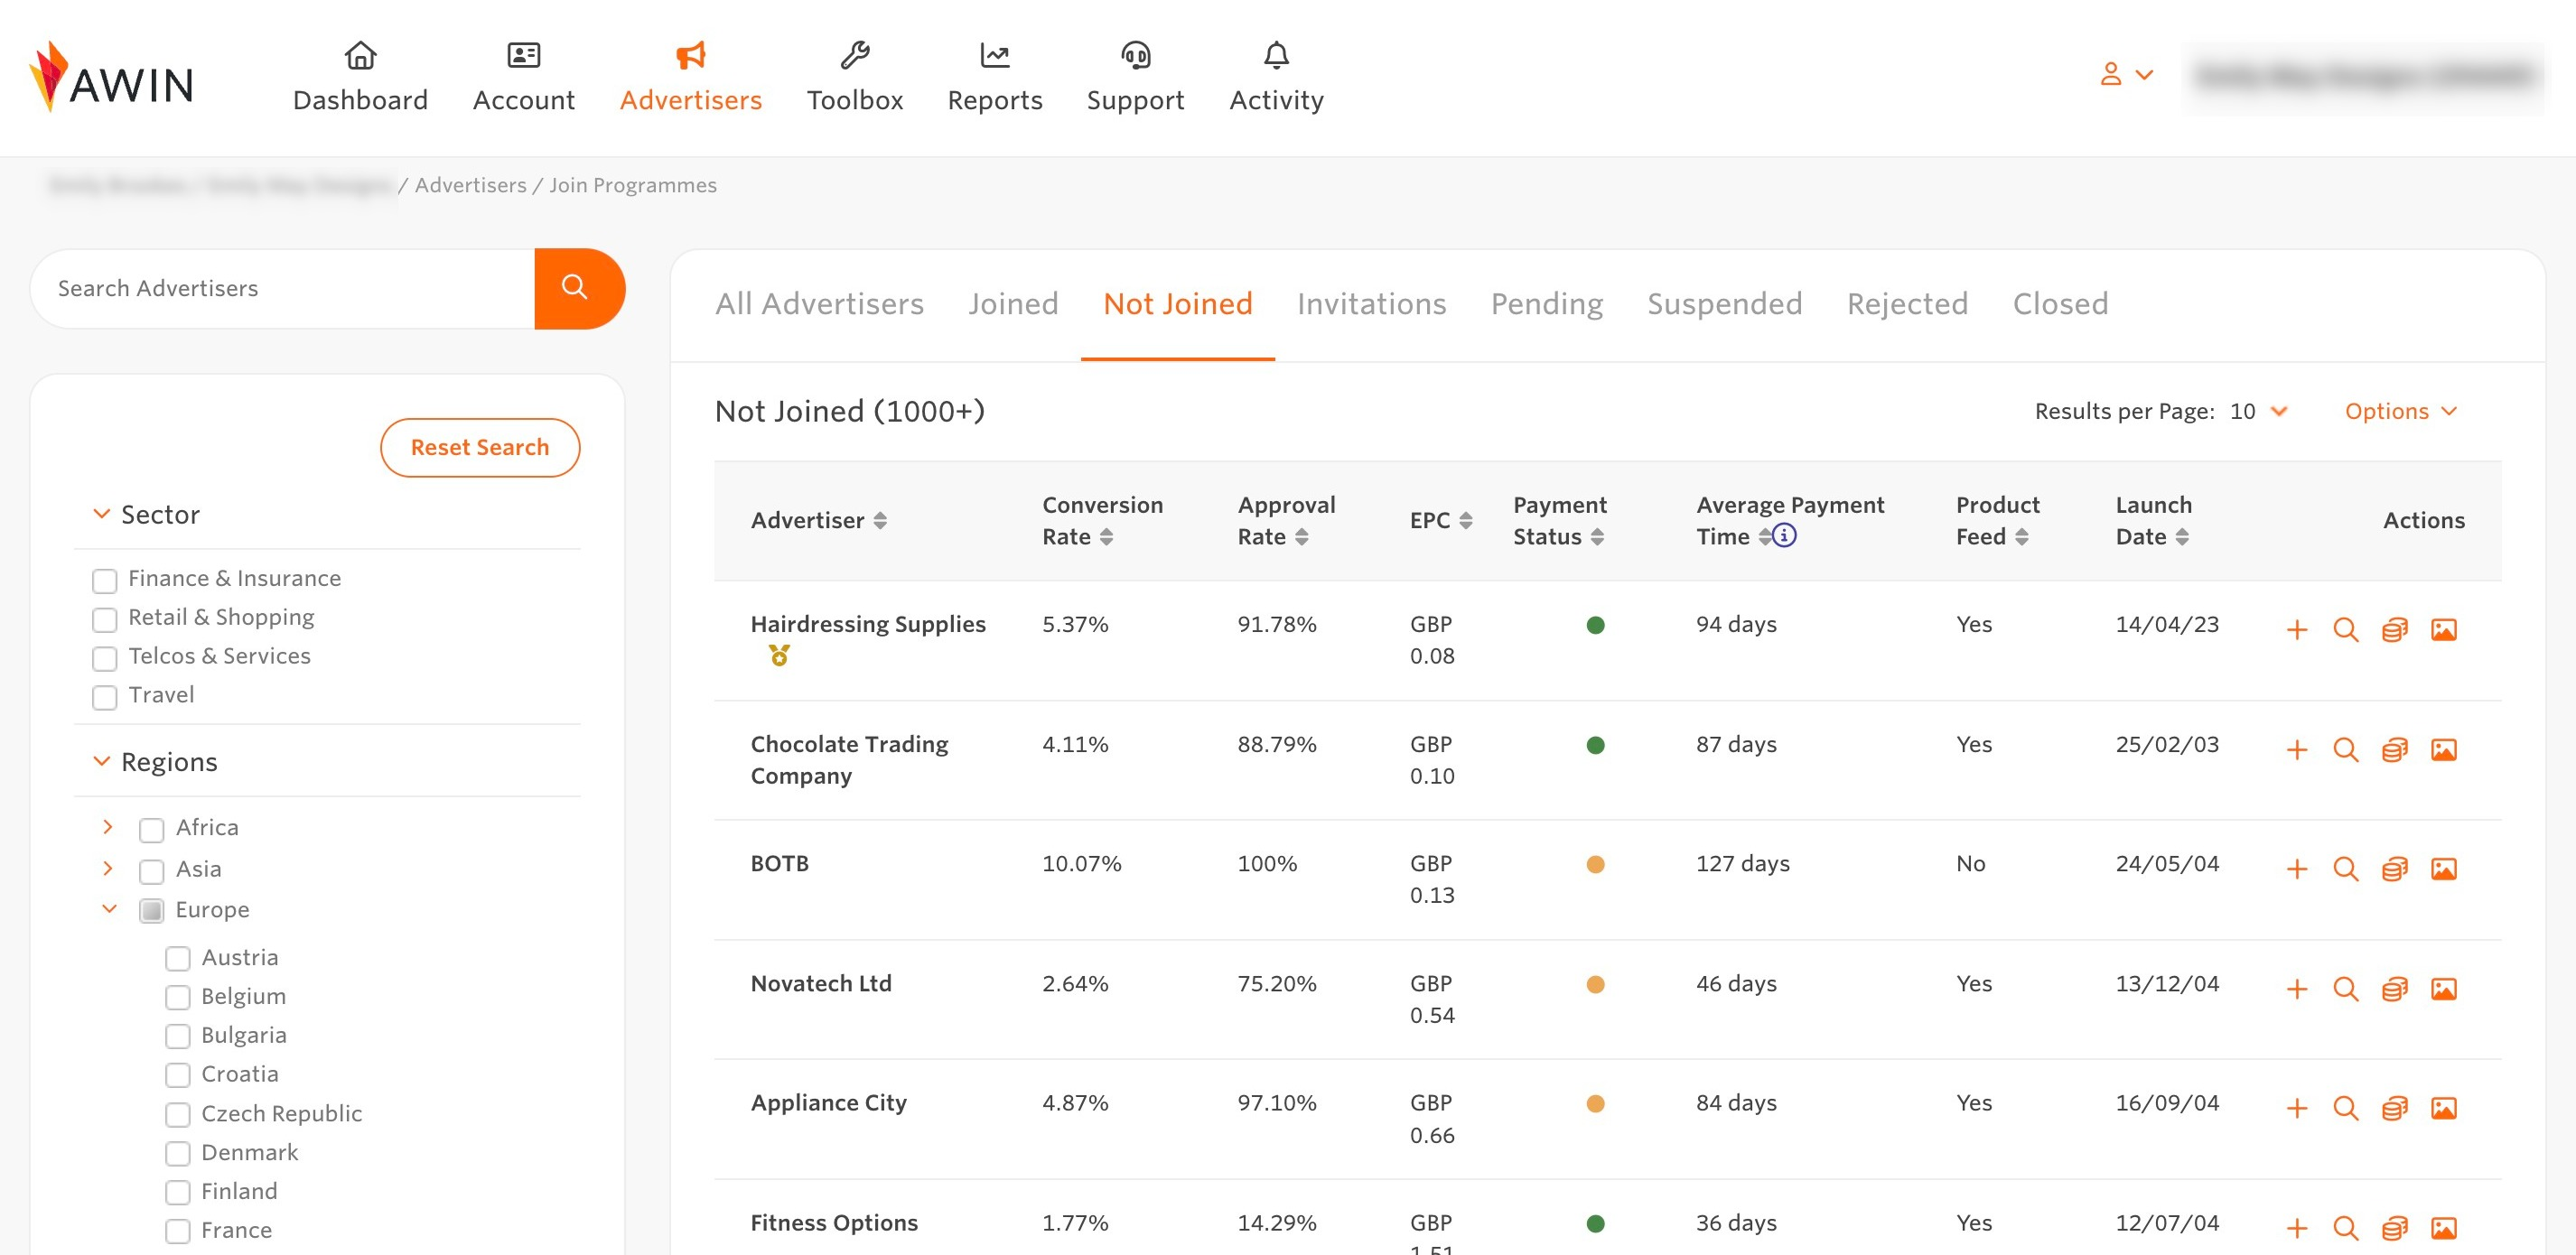
Task: Click the orange payment status dot for Novatech Ltd
Action: [x=1595, y=984]
